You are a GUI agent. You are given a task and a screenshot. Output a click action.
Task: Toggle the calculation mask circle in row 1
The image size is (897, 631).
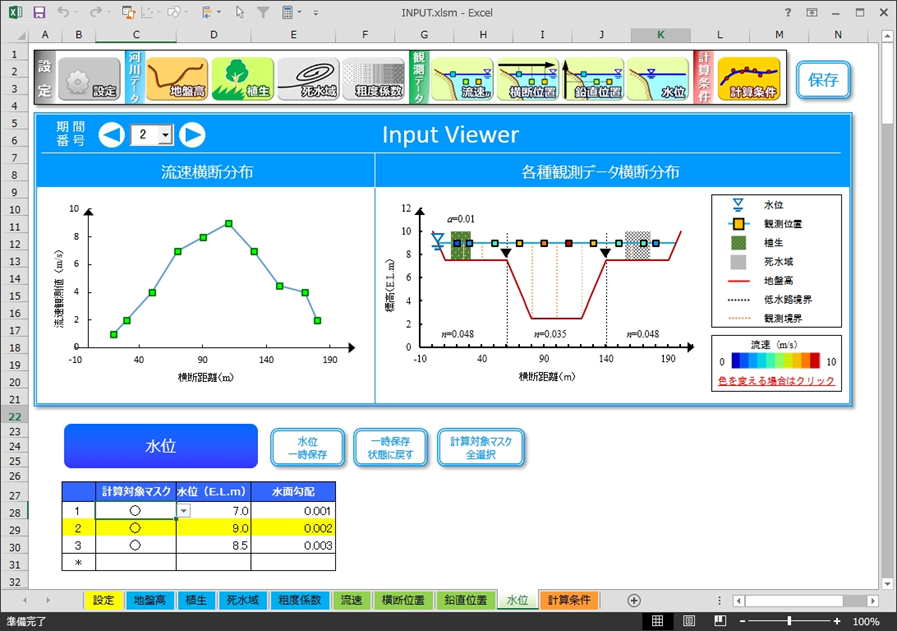pyautogui.click(x=135, y=511)
